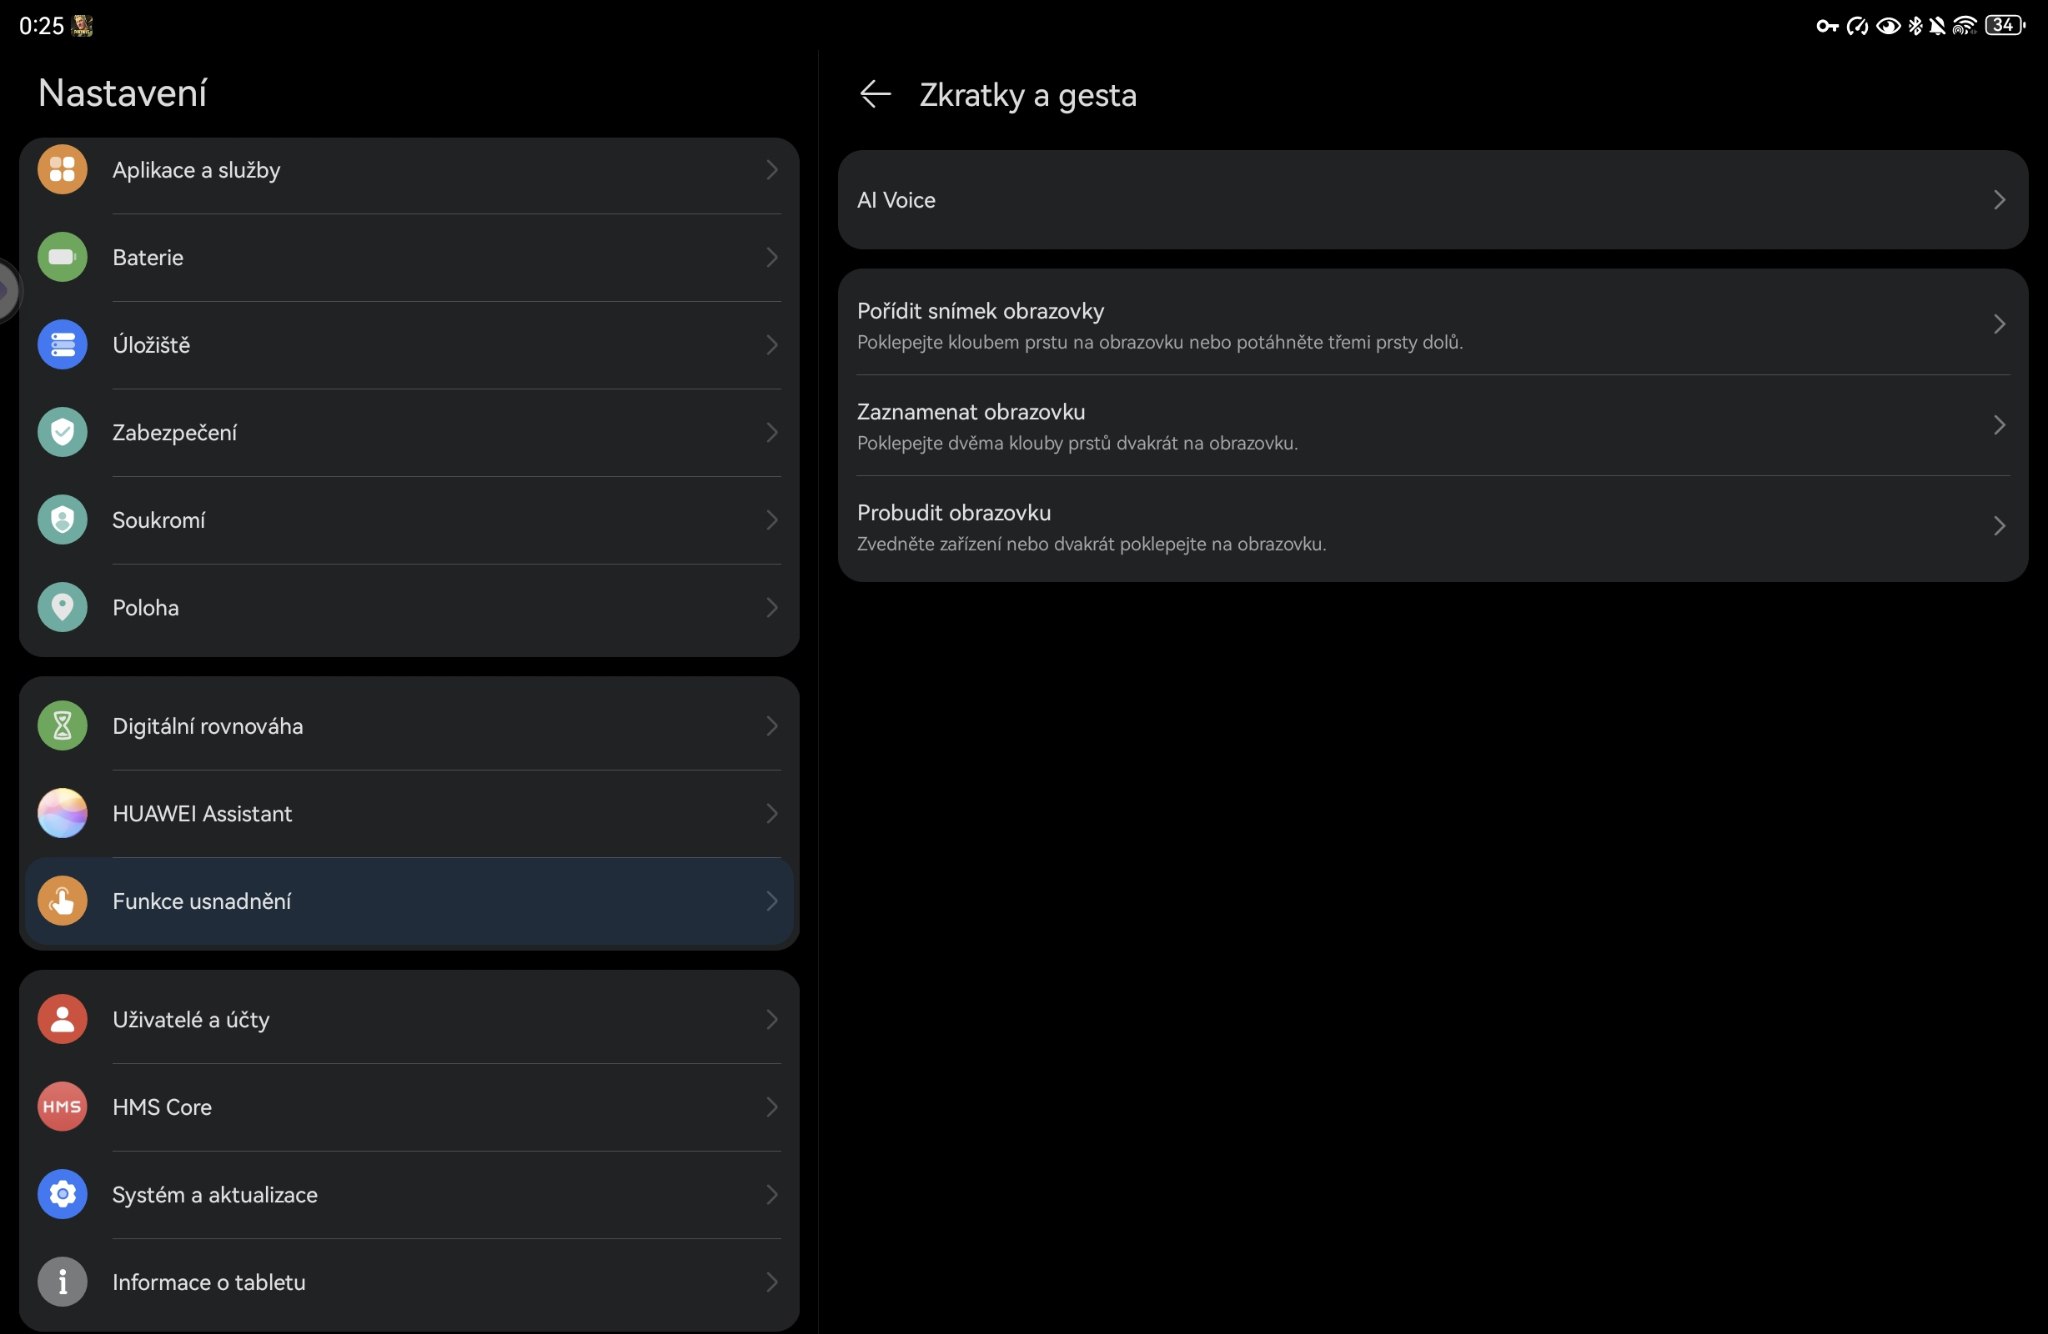
Task: Open Pořídit snímek obrazovky chevron arrow
Action: [x=1999, y=324]
